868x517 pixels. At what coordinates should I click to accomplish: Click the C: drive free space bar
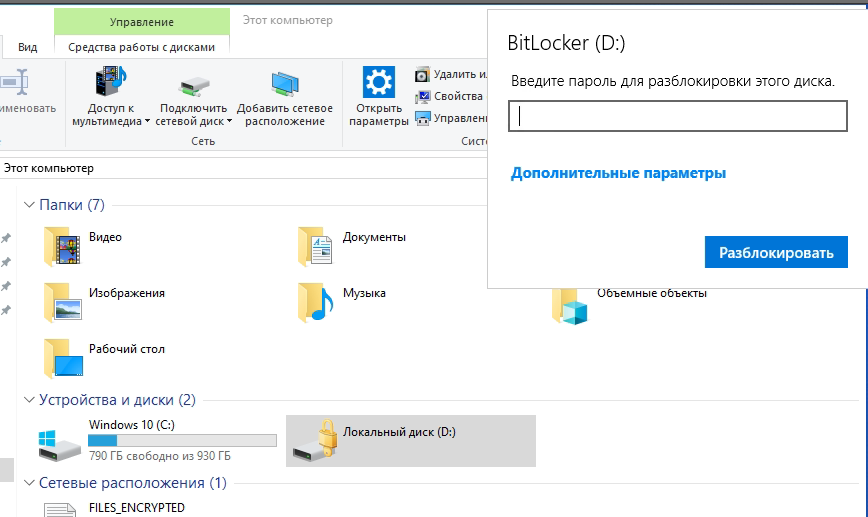coord(182,441)
